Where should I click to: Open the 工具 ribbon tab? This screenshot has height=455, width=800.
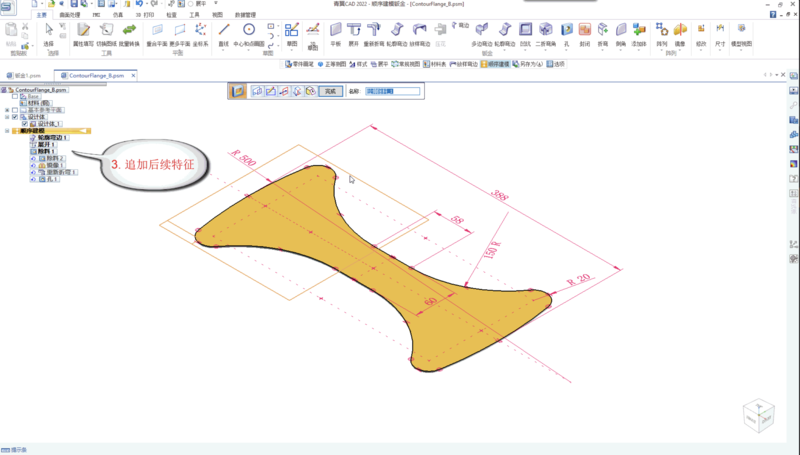click(x=195, y=16)
